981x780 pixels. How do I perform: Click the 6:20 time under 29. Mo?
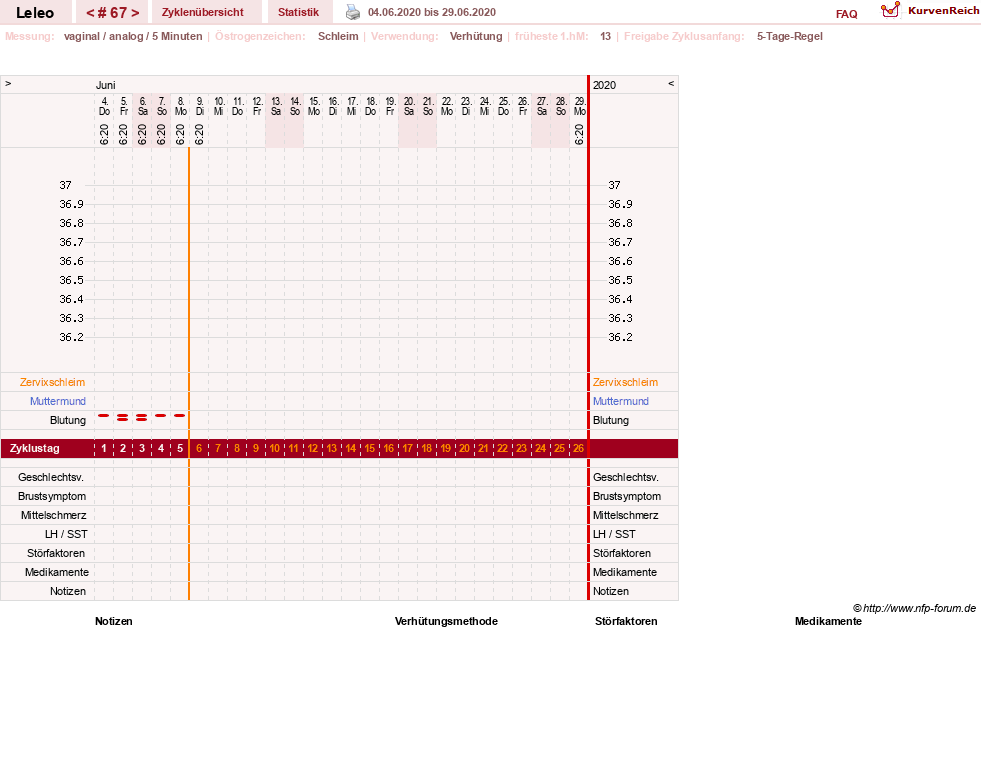579,134
